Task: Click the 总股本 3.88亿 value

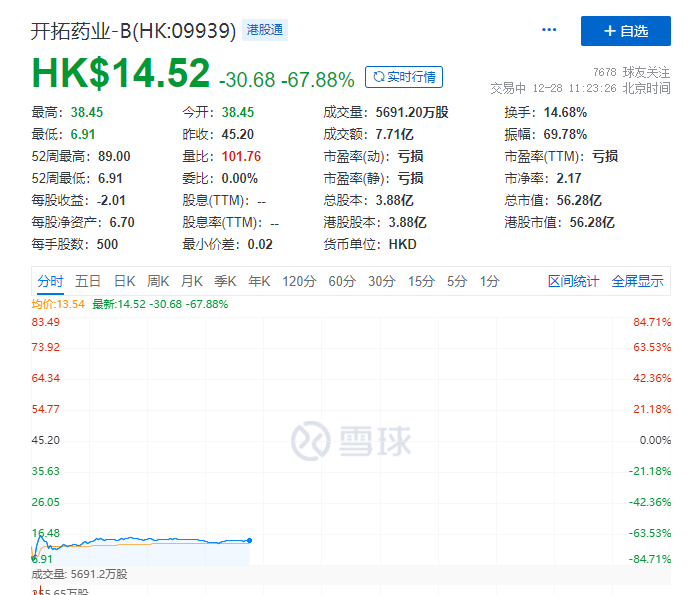Action: click(394, 201)
